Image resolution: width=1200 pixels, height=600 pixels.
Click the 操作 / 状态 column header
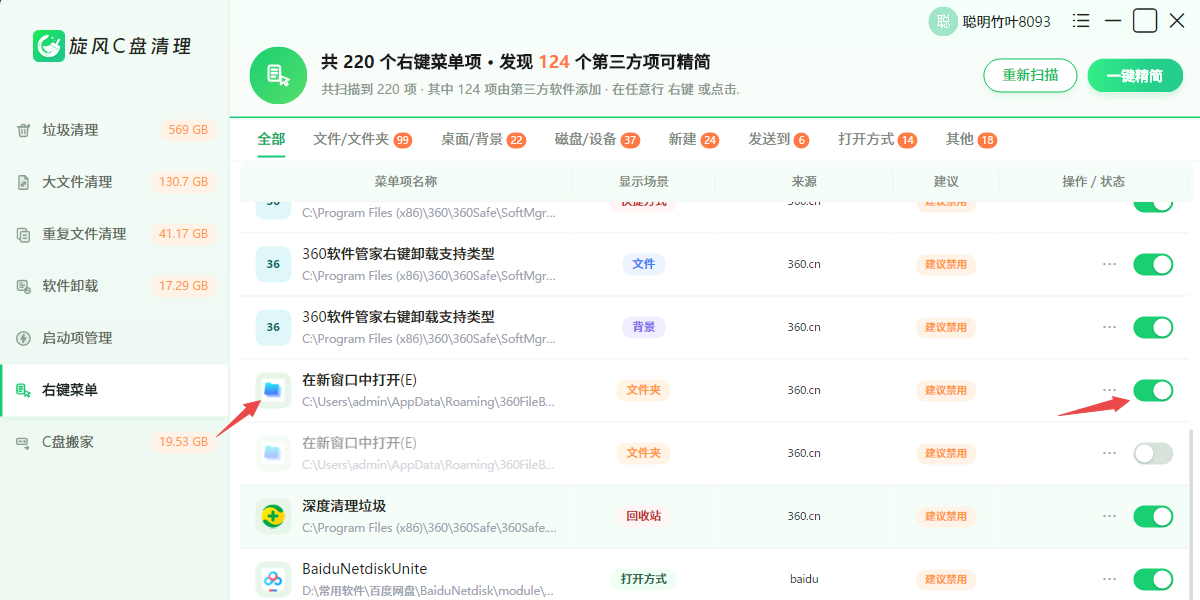[1093, 181]
